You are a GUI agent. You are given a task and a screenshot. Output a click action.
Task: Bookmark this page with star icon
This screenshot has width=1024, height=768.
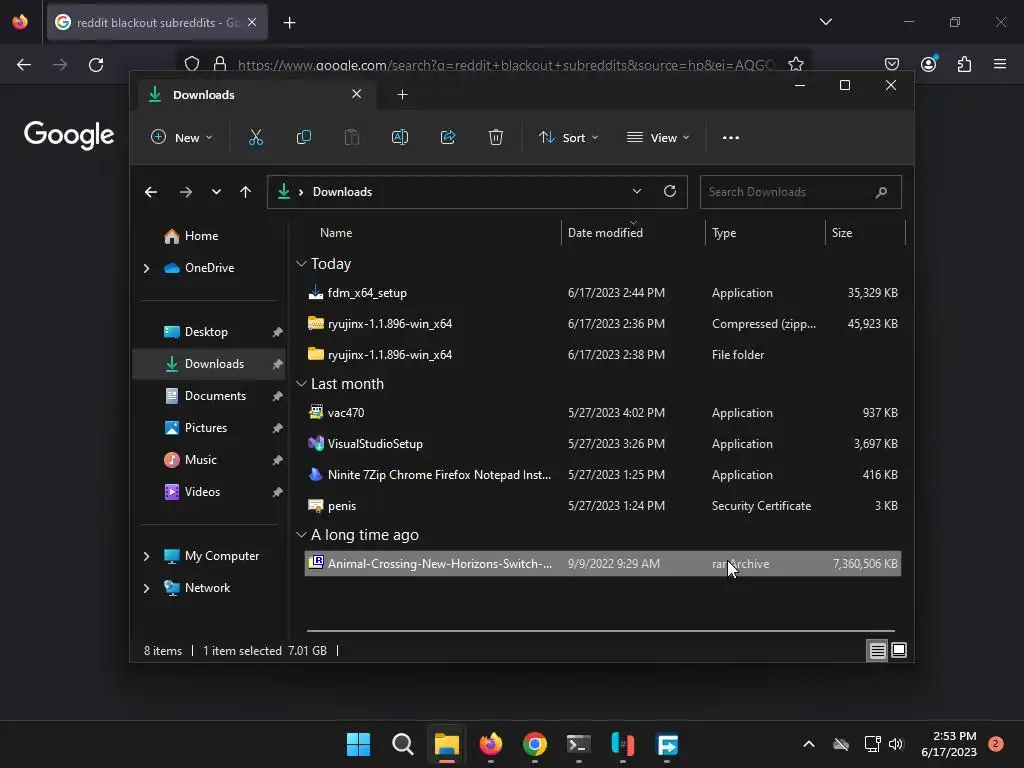795,64
